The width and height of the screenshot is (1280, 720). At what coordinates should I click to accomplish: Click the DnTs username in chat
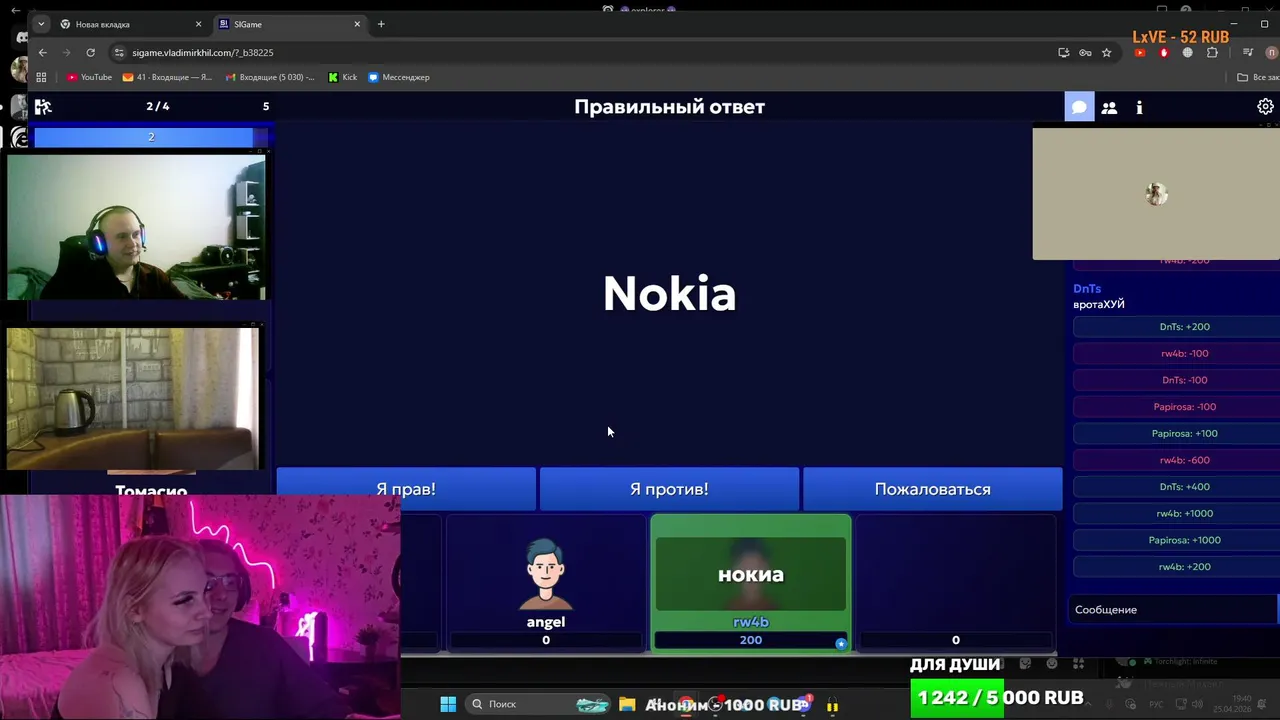pos(1087,288)
